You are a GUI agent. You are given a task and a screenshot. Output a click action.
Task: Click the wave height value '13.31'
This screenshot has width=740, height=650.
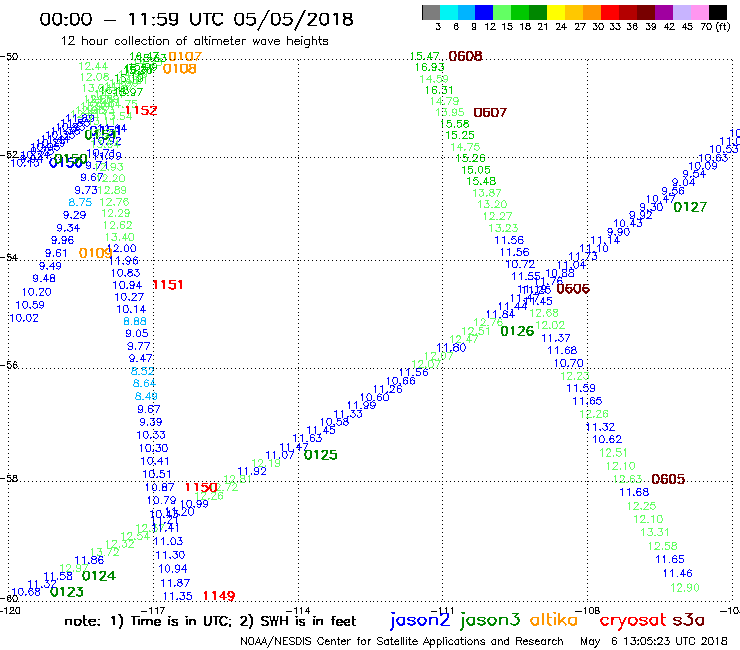[x=655, y=532]
